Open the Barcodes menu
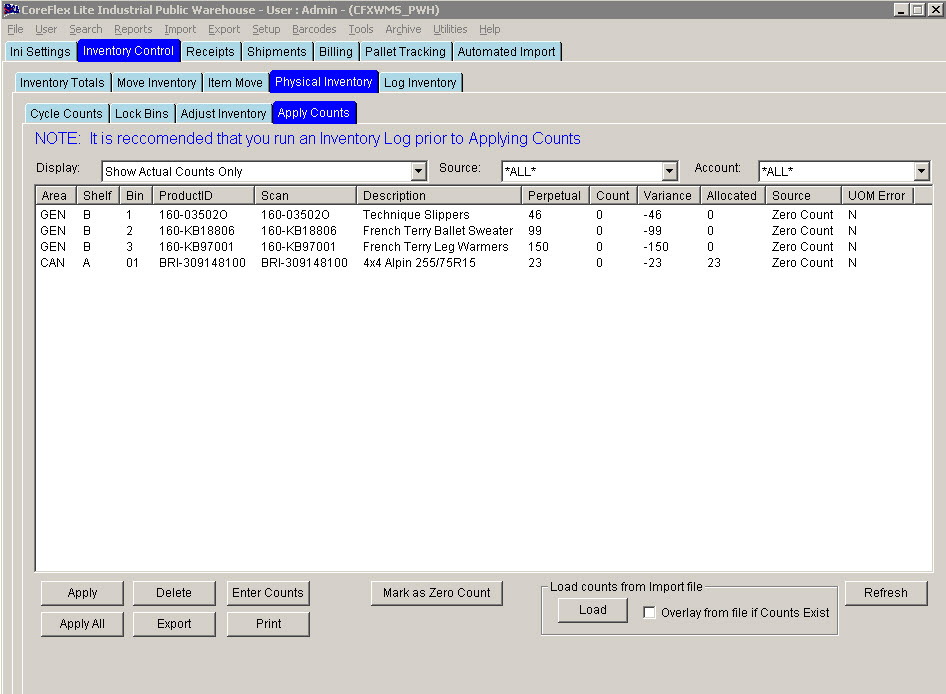This screenshot has width=946, height=694. [x=314, y=29]
